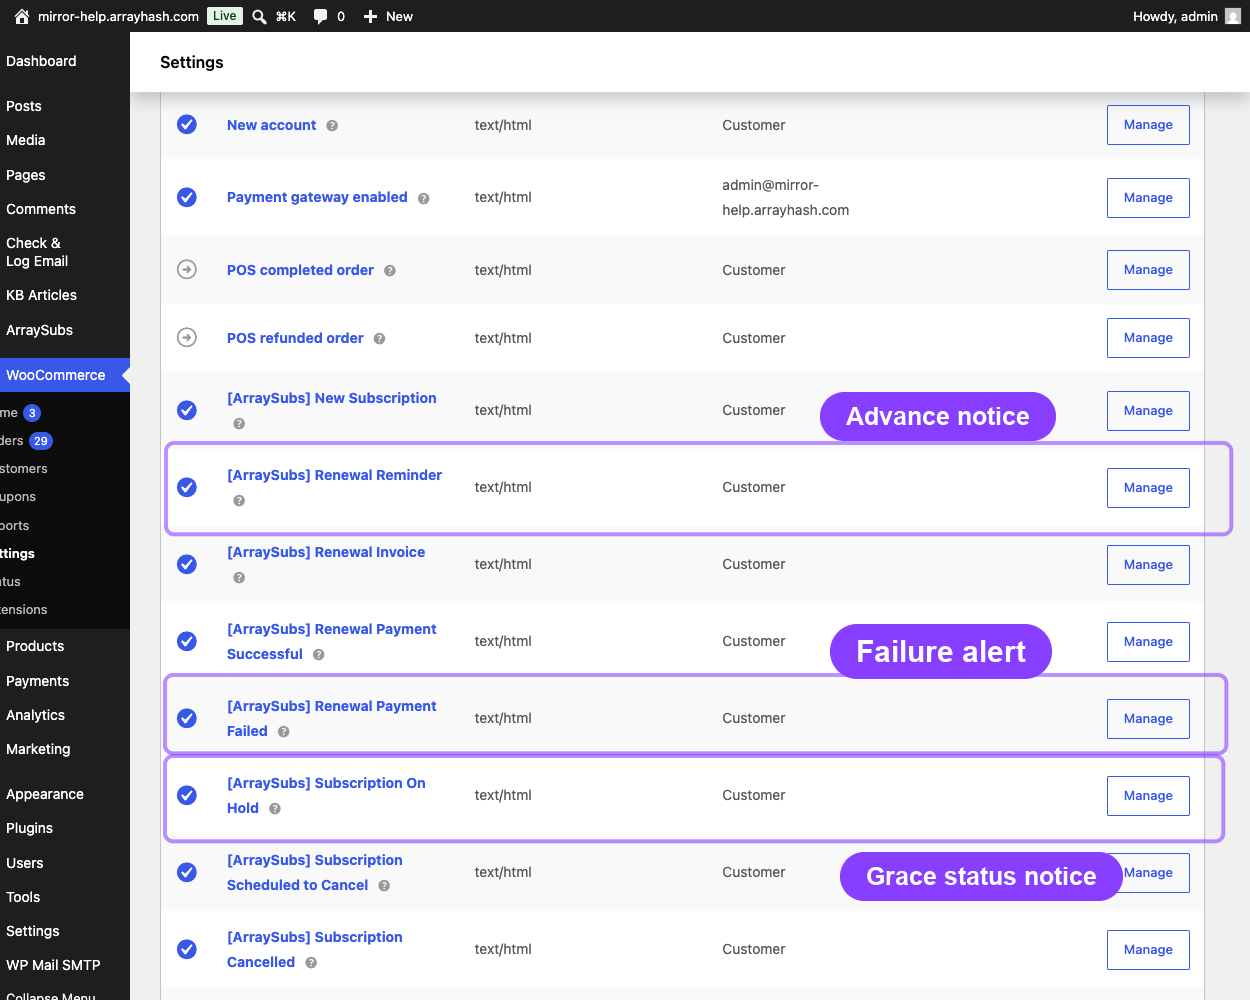This screenshot has width=1250, height=1000.
Task: Toggle enabled check for Subscription Scheduled to Cancel
Action: point(187,872)
